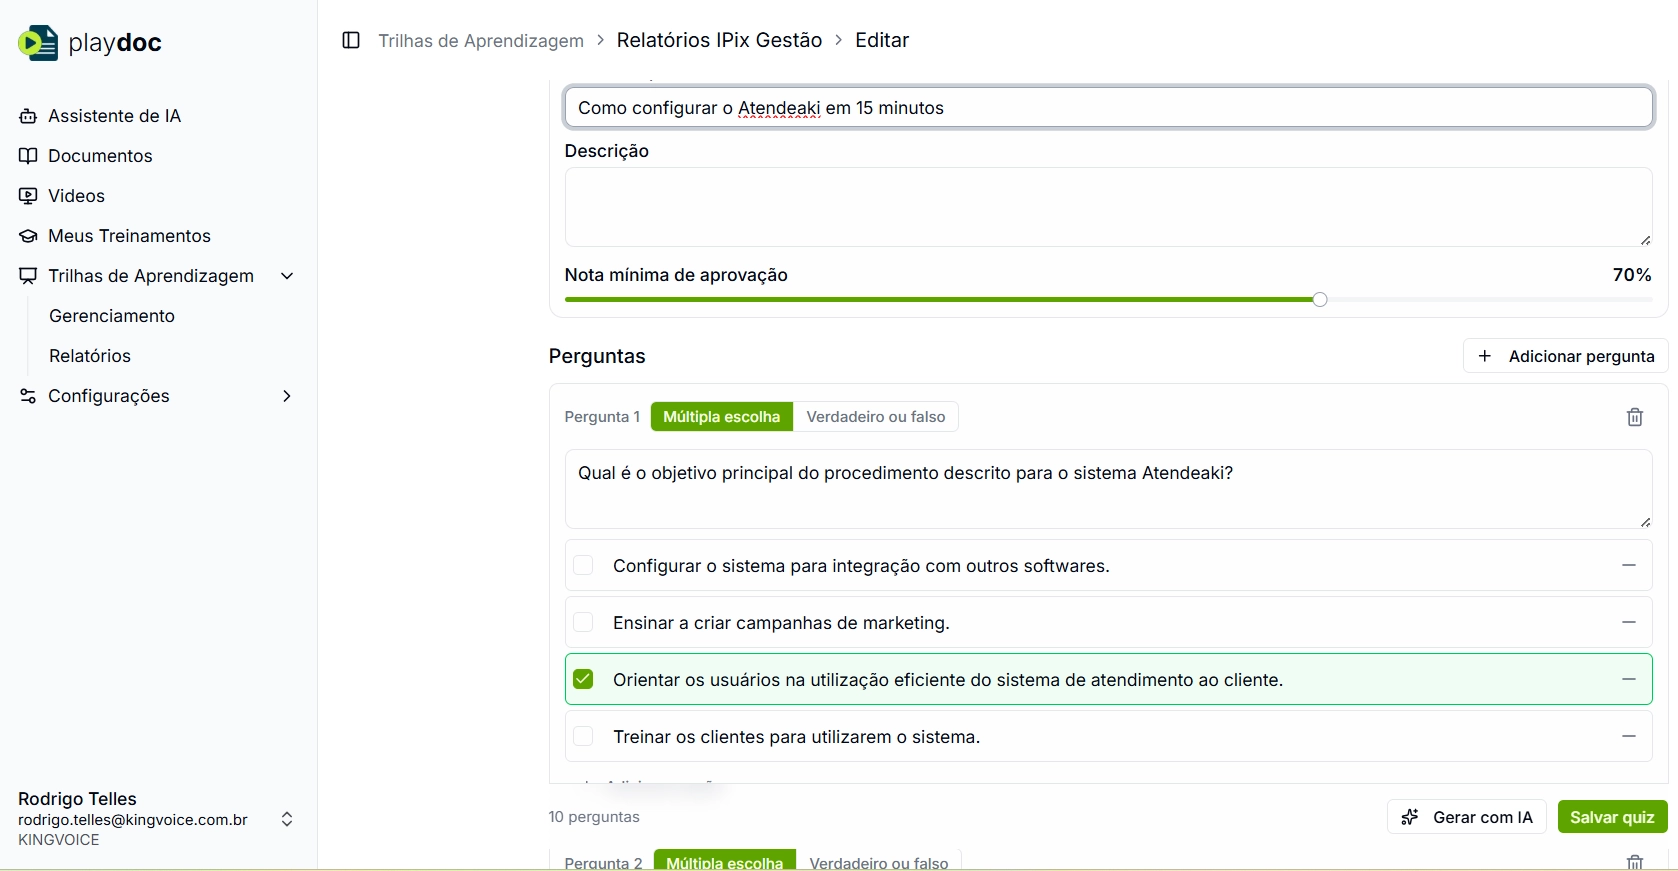Follow the Relatórios IPix Gestão breadcrumb
1678x871 pixels.
[719, 40]
